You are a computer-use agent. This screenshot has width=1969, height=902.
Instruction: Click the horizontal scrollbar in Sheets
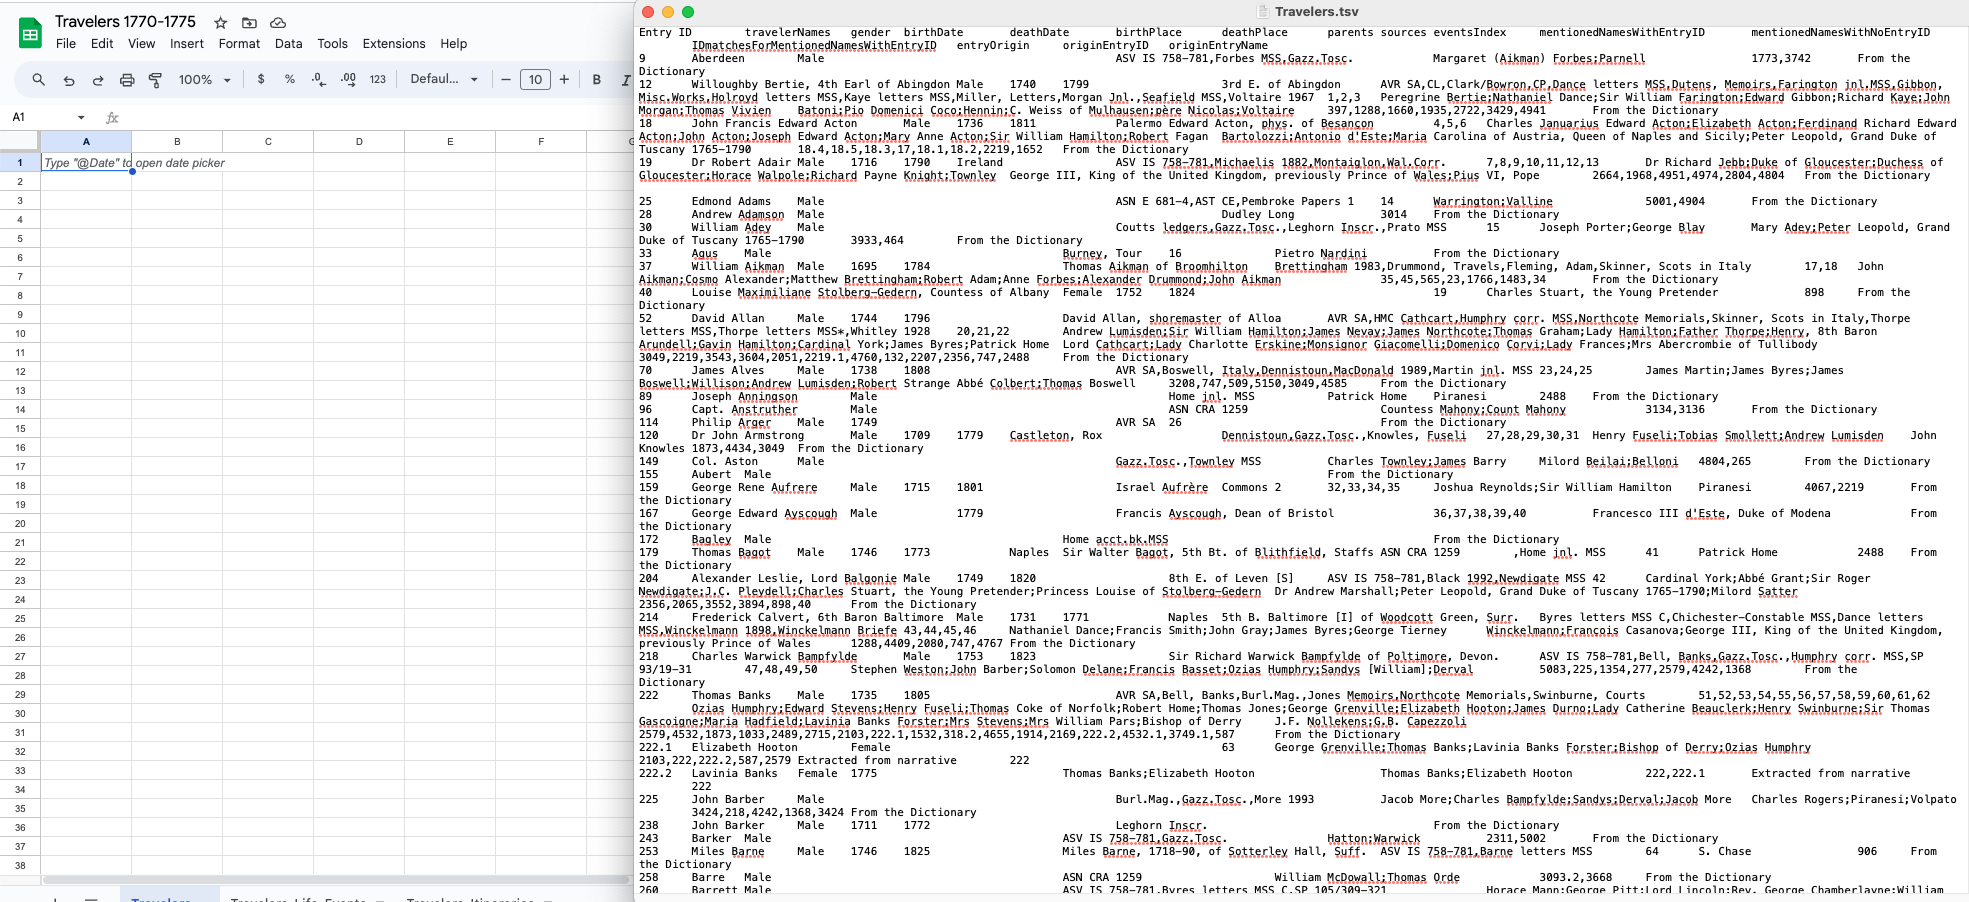pyautogui.click(x=335, y=880)
